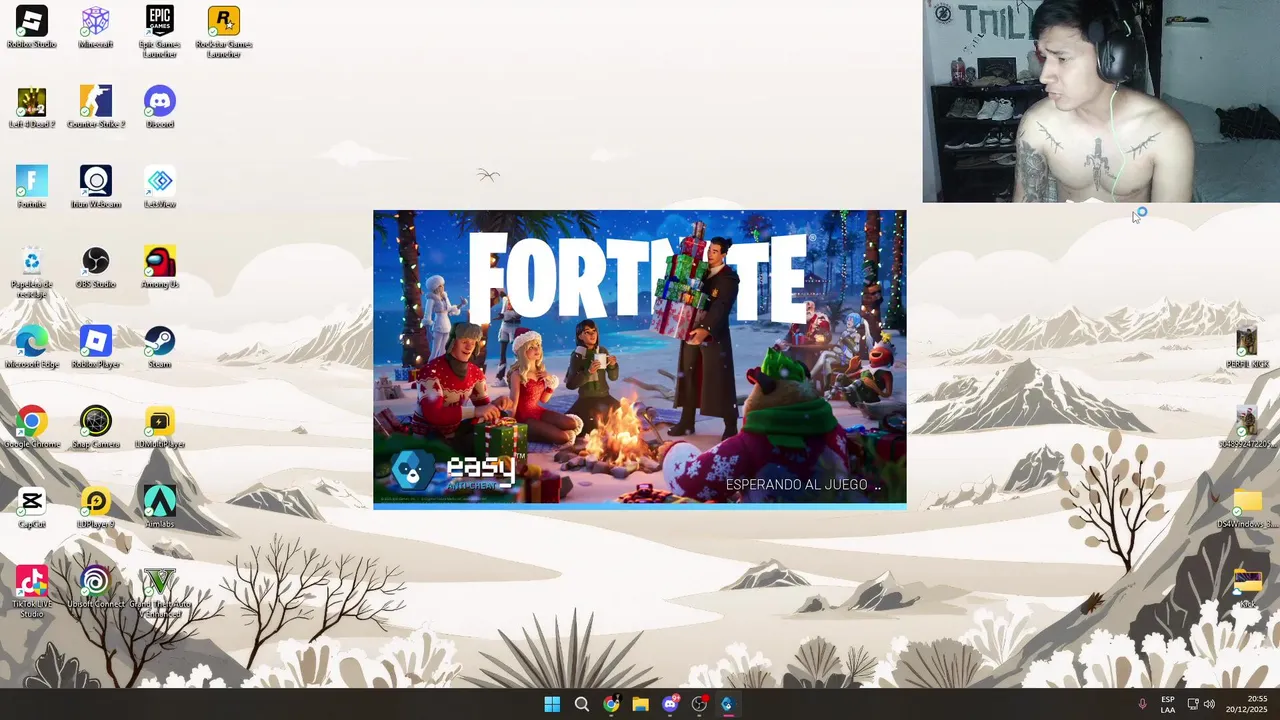This screenshot has width=1280, height=720.
Task: Switch to Chrome in the taskbar
Action: (x=611, y=704)
